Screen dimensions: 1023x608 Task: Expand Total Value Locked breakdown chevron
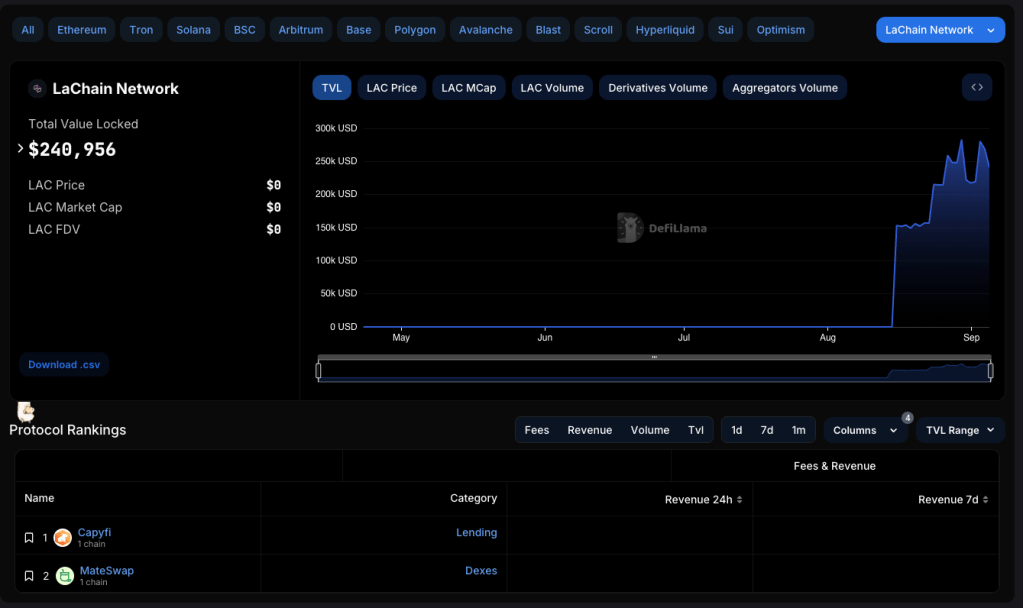coord(20,149)
